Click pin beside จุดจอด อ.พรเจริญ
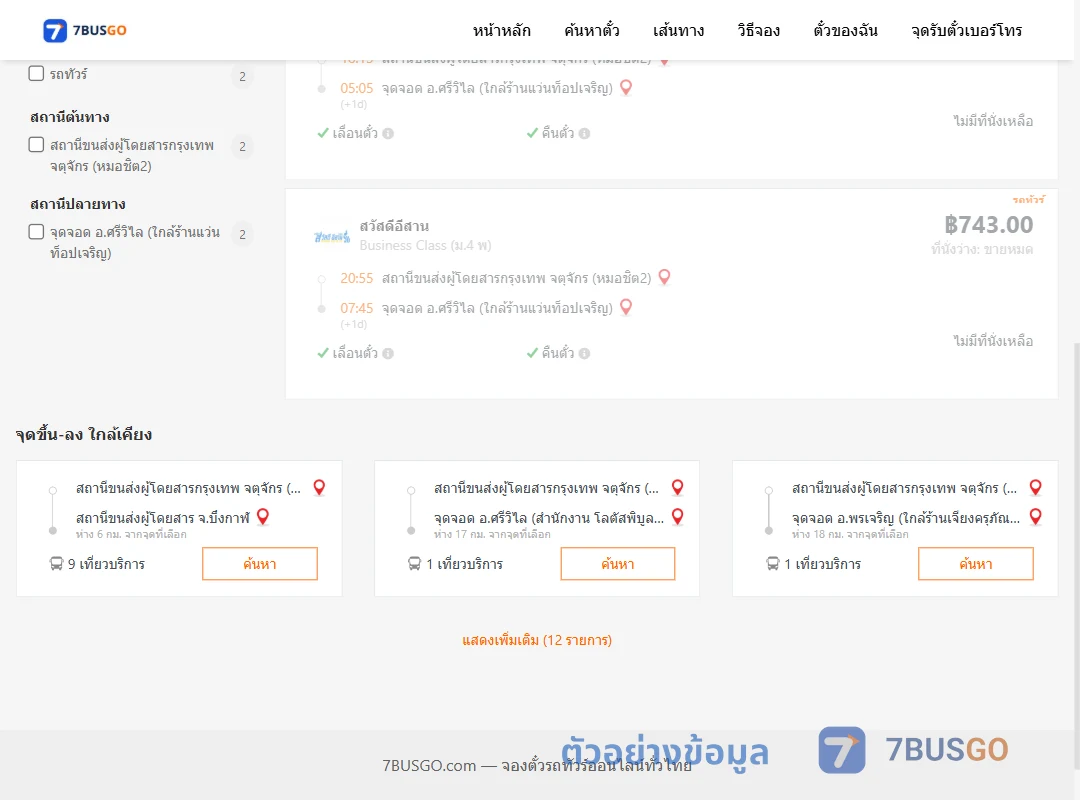The width and height of the screenshot is (1080, 800). (x=1035, y=516)
